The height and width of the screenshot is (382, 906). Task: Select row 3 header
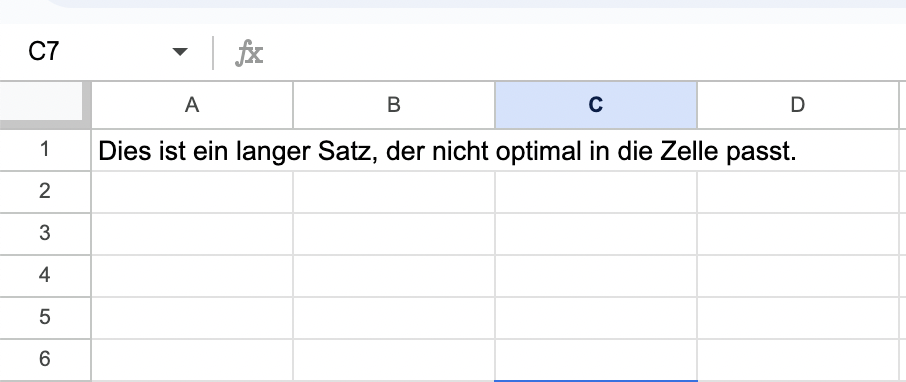pos(45,233)
